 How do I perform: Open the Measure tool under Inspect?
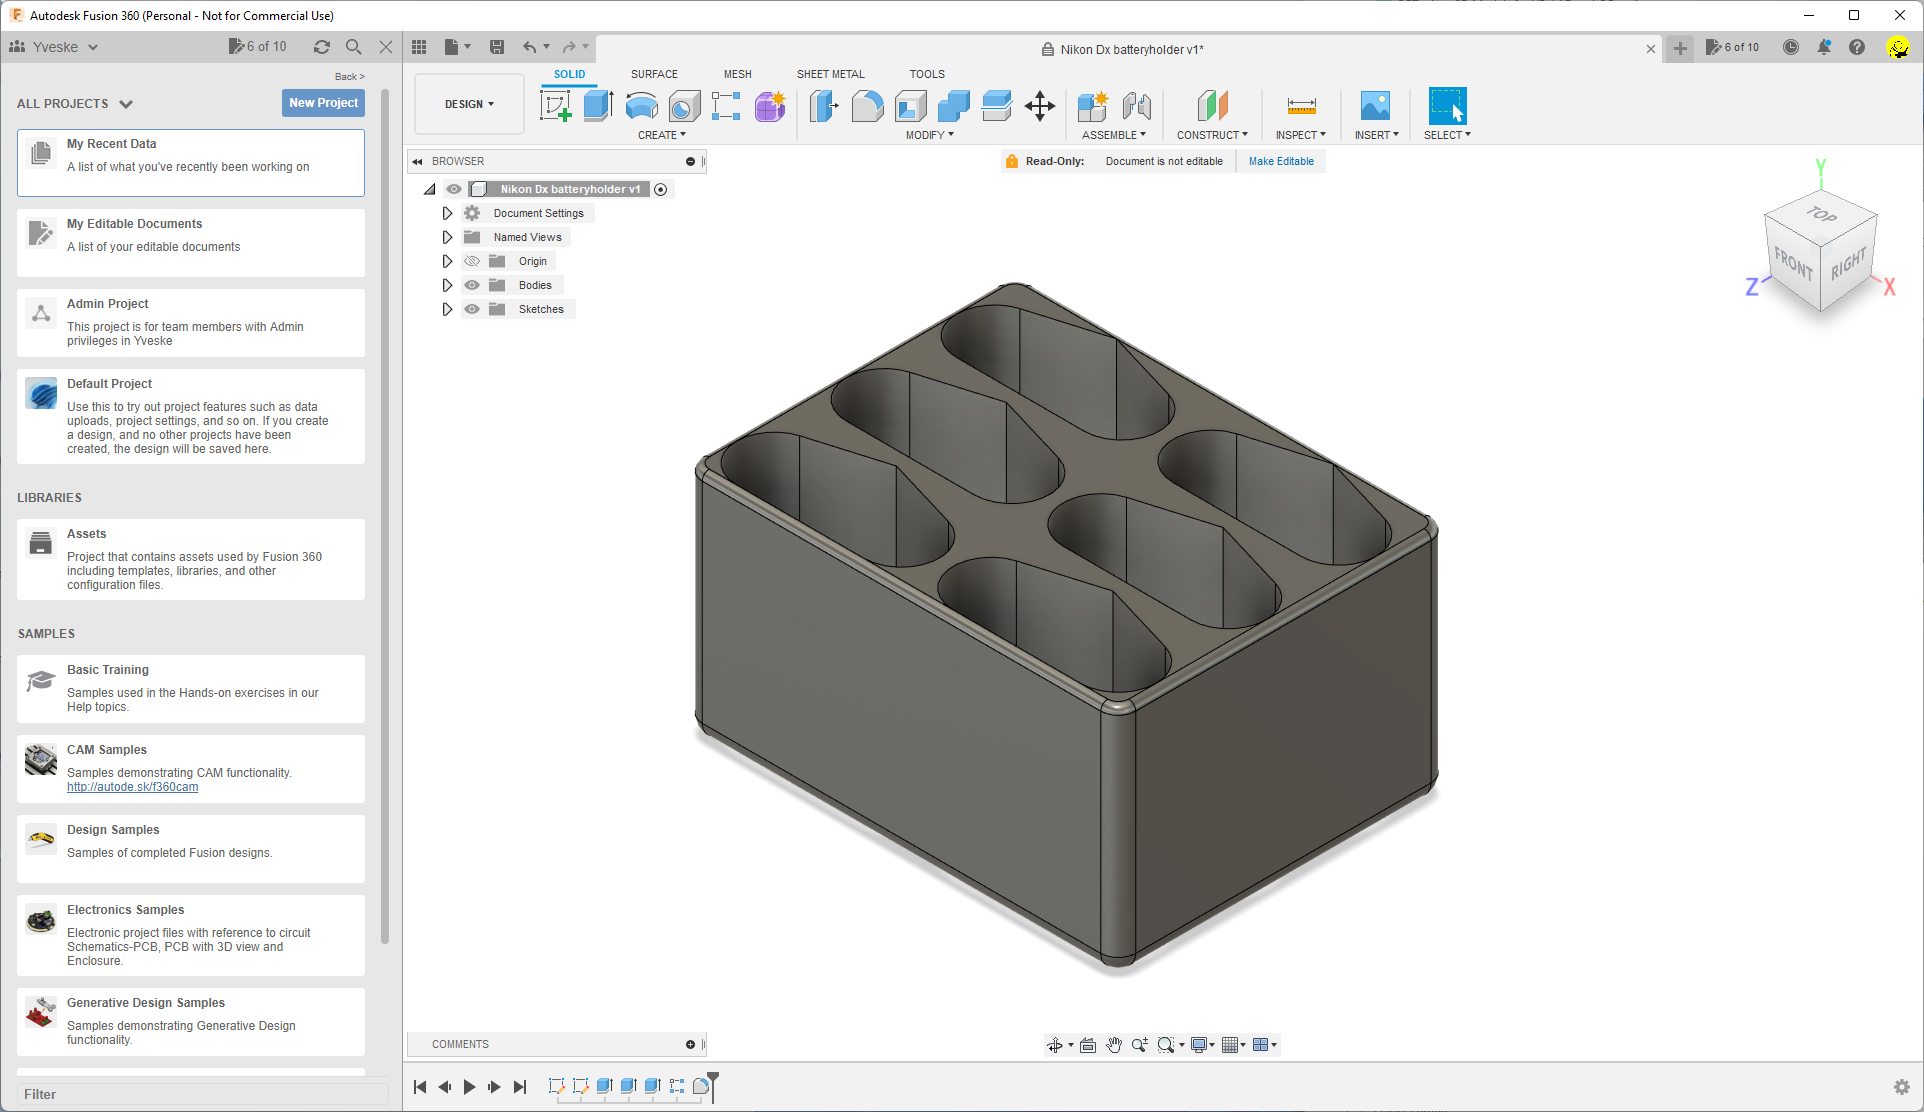1301,106
